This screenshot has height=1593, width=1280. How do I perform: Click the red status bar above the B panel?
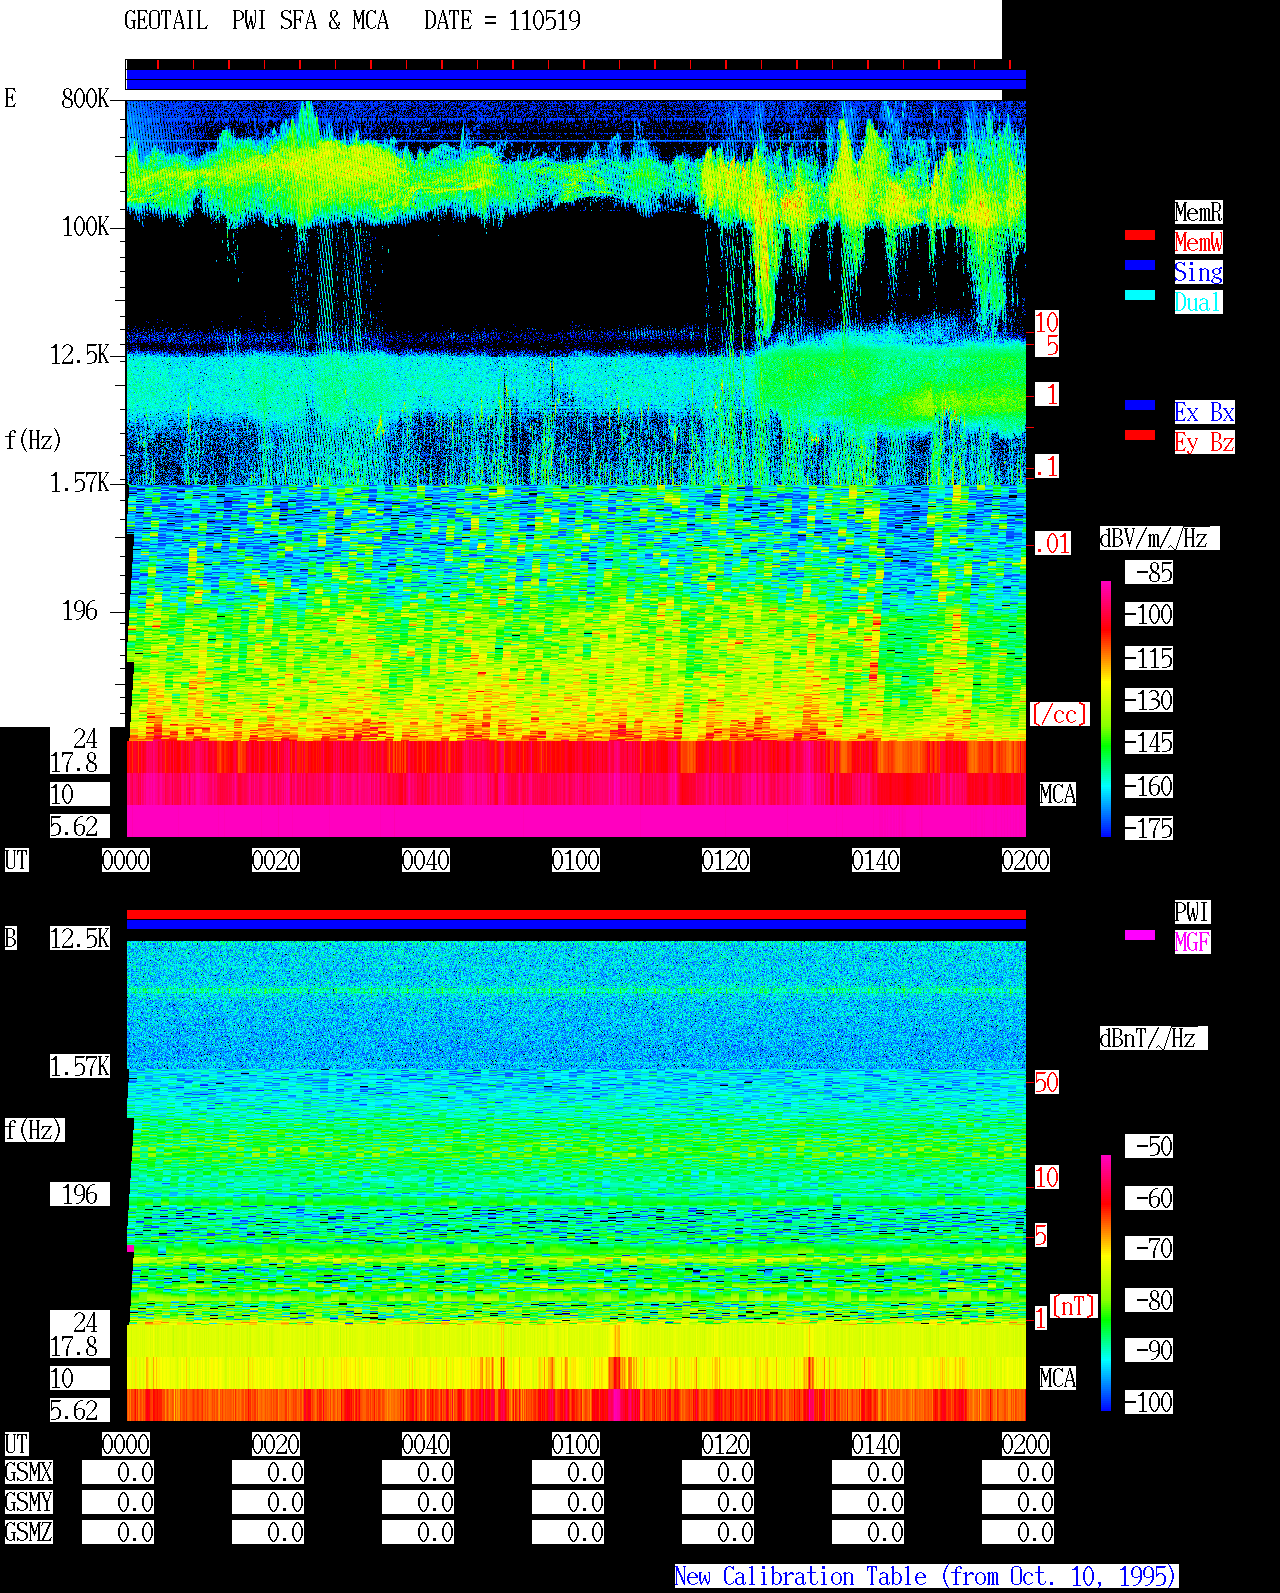tap(576, 914)
